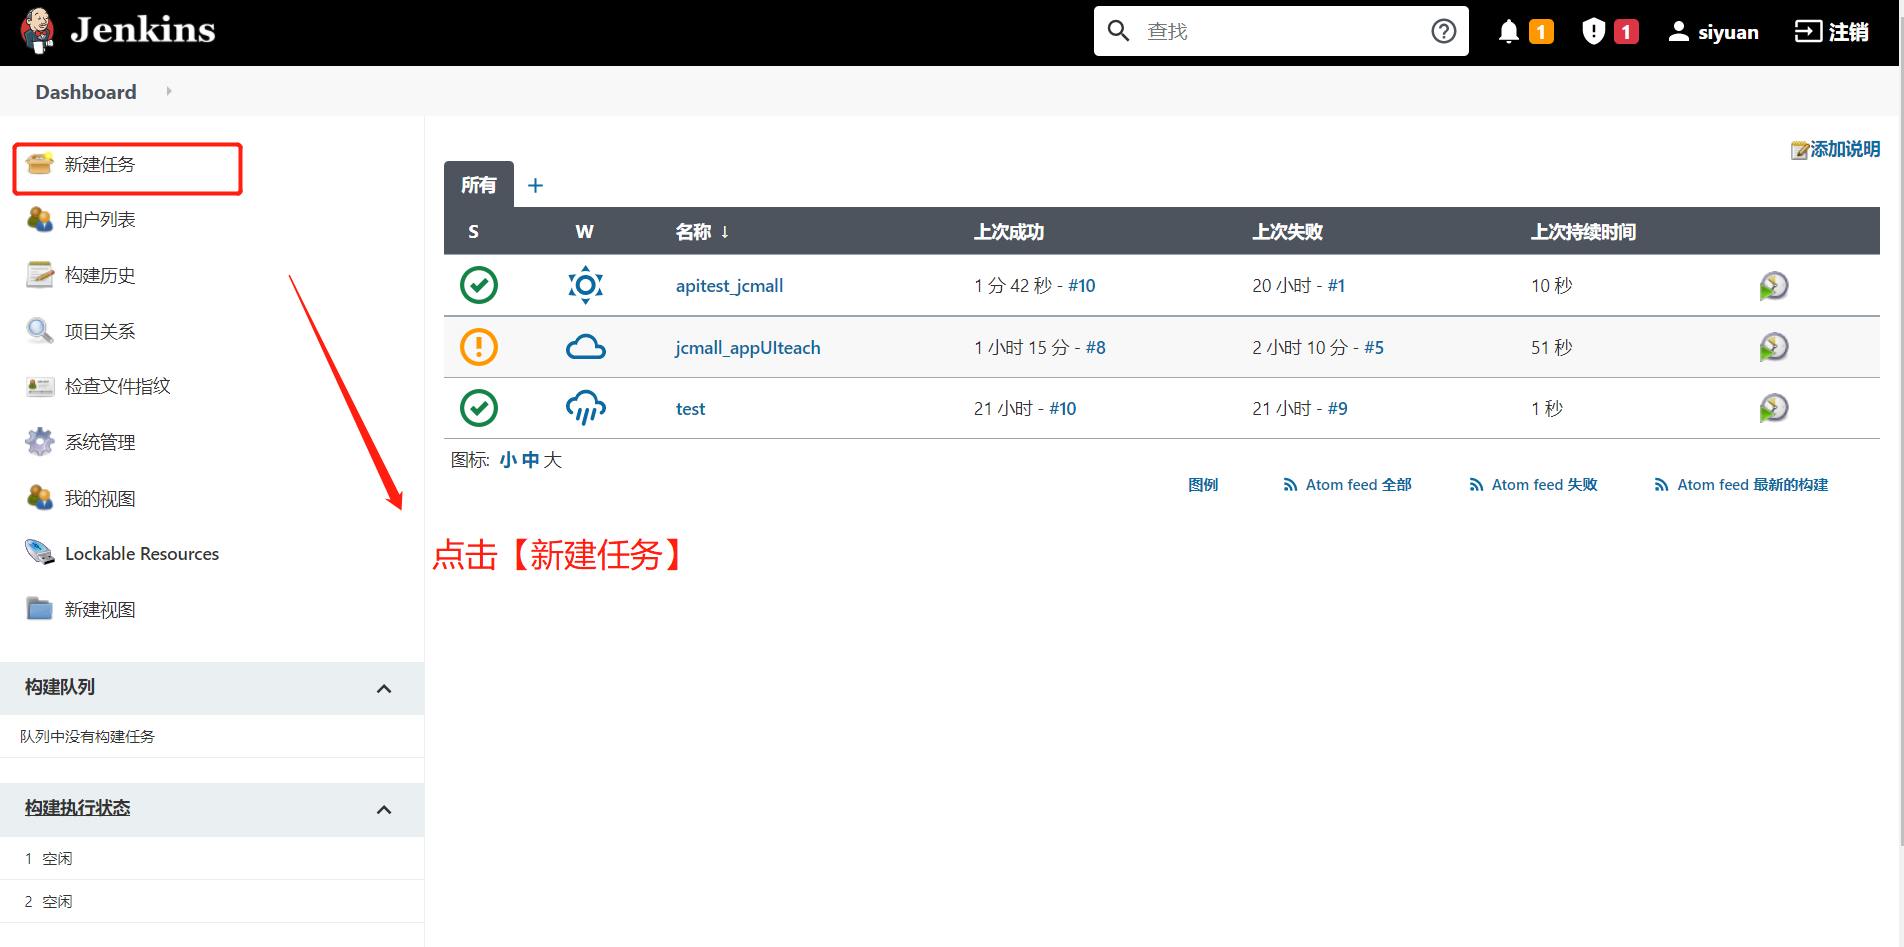
Task: Click the 我的视图 people icon
Action: pos(40,498)
